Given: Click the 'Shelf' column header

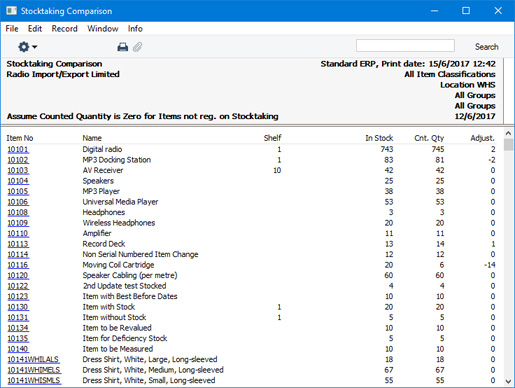Looking at the screenshot, I should coord(273,138).
